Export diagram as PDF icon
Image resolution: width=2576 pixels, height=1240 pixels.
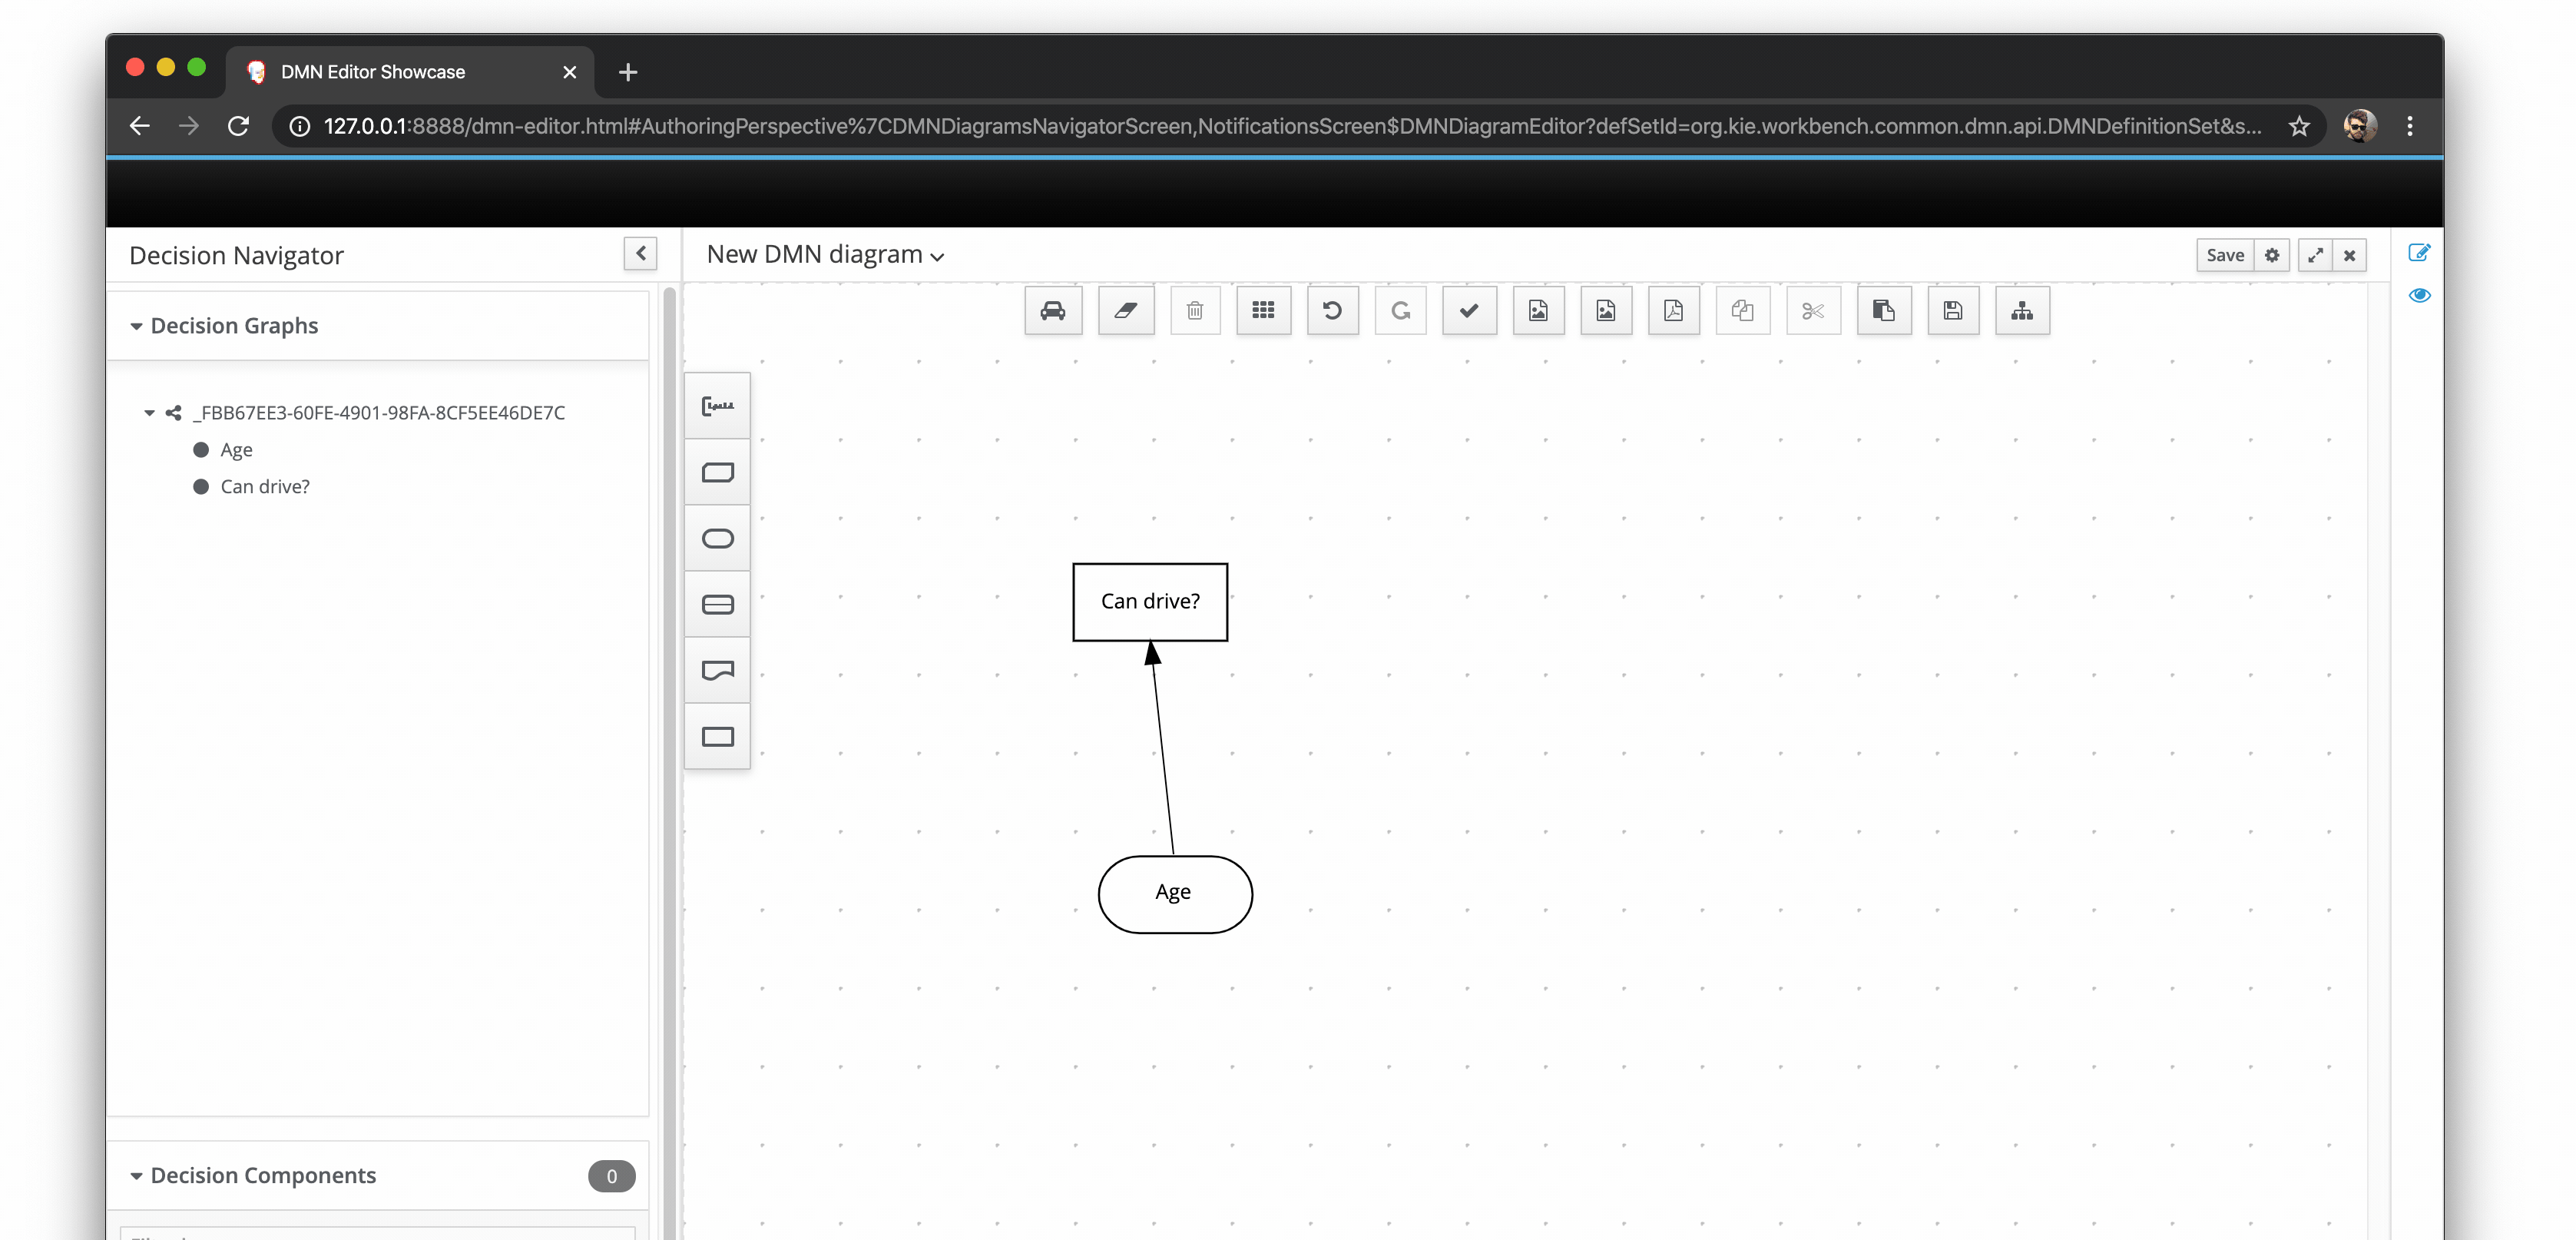tap(1673, 311)
